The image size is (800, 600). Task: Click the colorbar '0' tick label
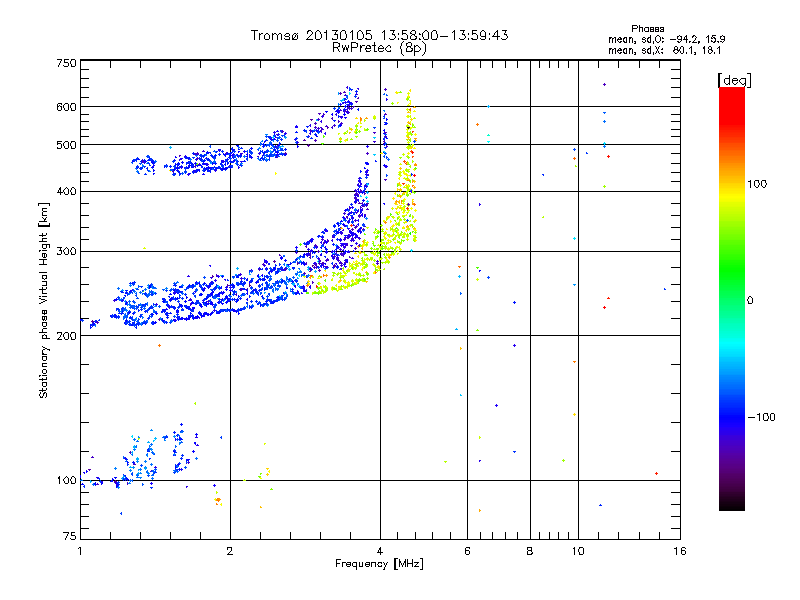[x=749, y=300]
